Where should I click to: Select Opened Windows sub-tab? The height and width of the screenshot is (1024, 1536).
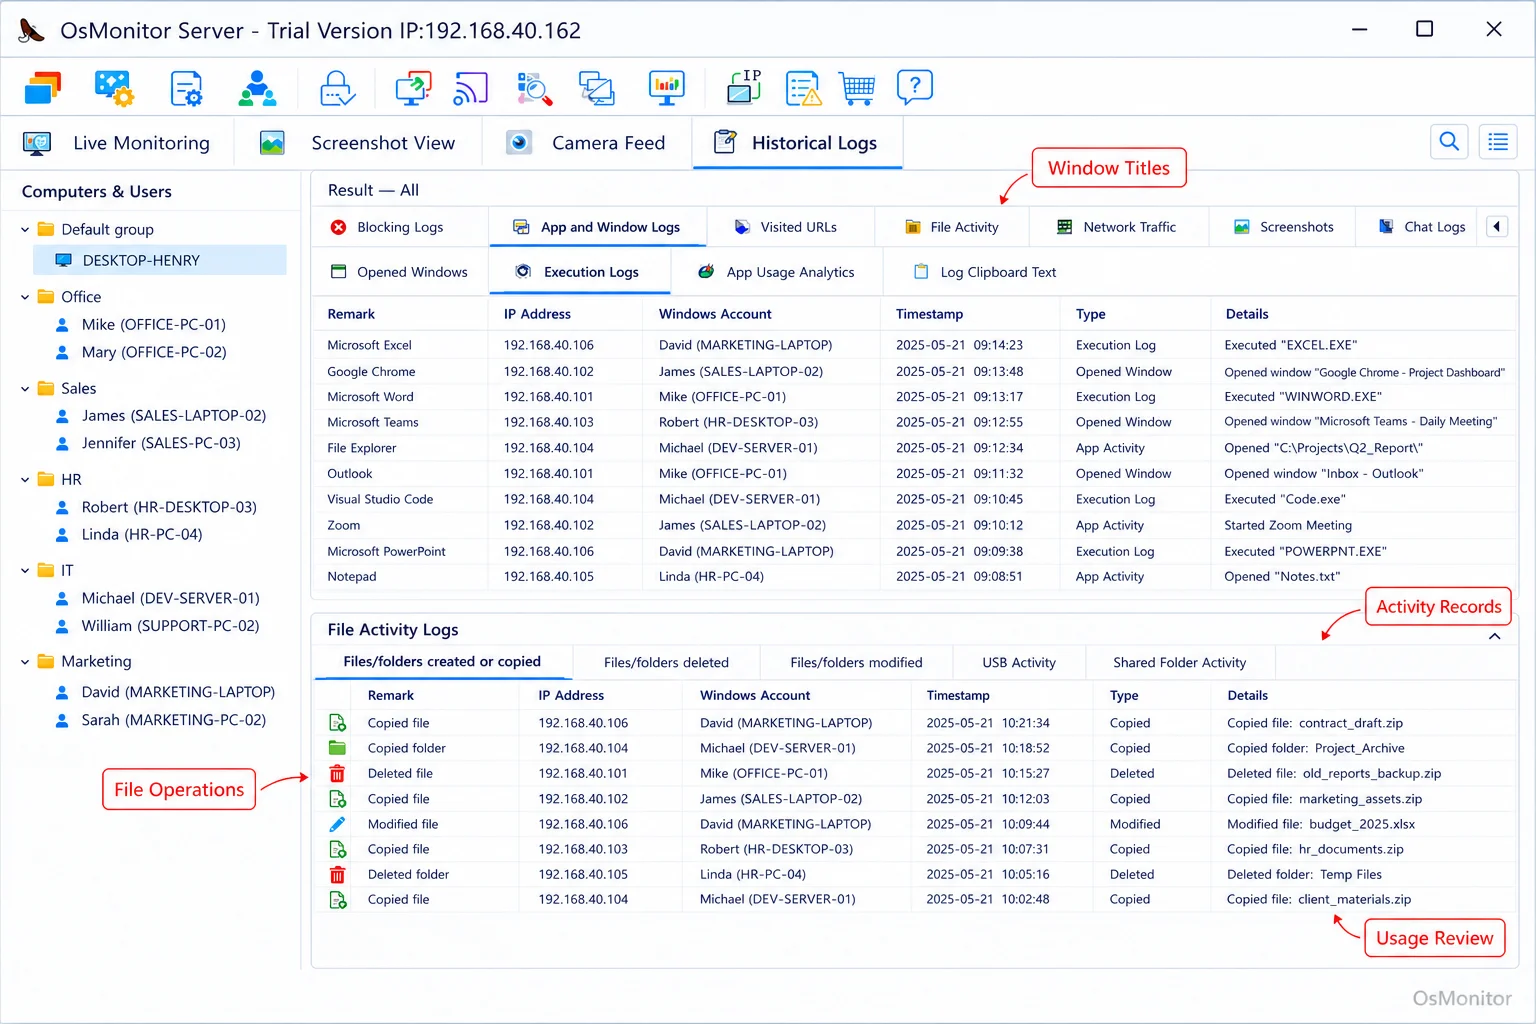click(x=399, y=272)
